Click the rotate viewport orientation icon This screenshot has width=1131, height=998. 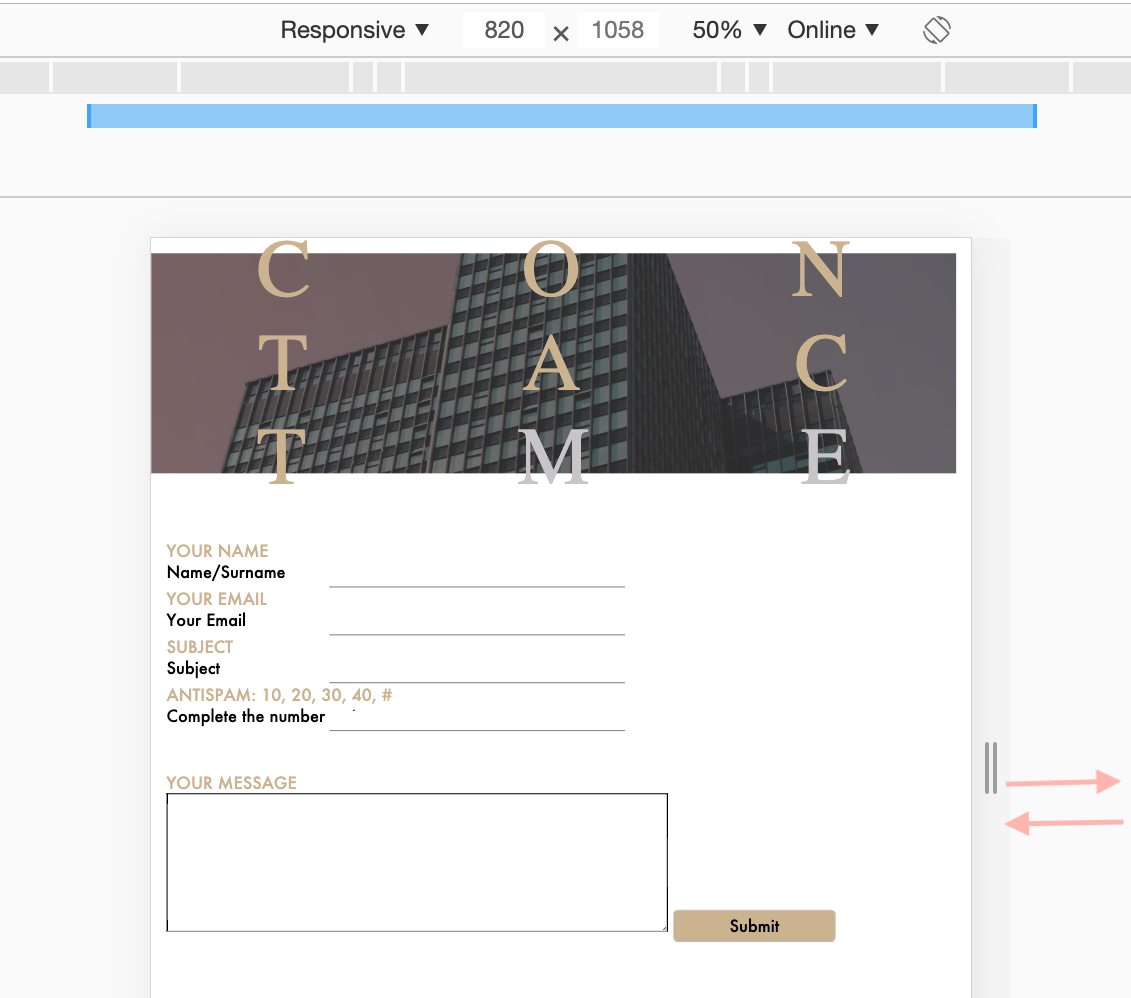click(936, 30)
